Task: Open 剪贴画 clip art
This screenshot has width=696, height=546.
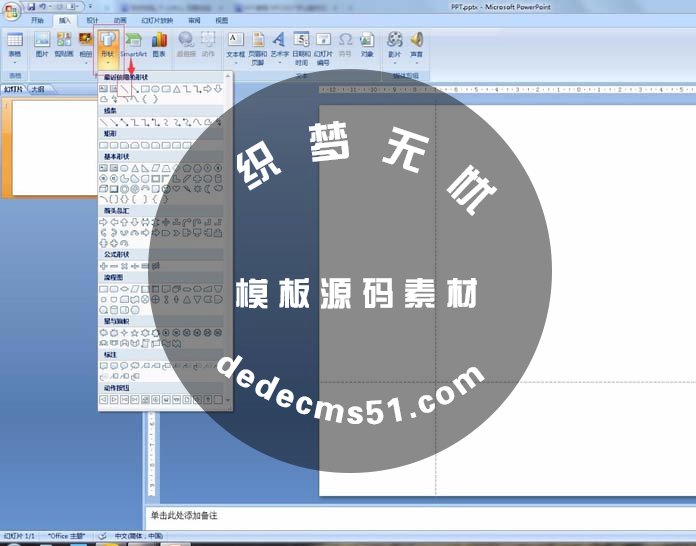Action: click(x=64, y=44)
